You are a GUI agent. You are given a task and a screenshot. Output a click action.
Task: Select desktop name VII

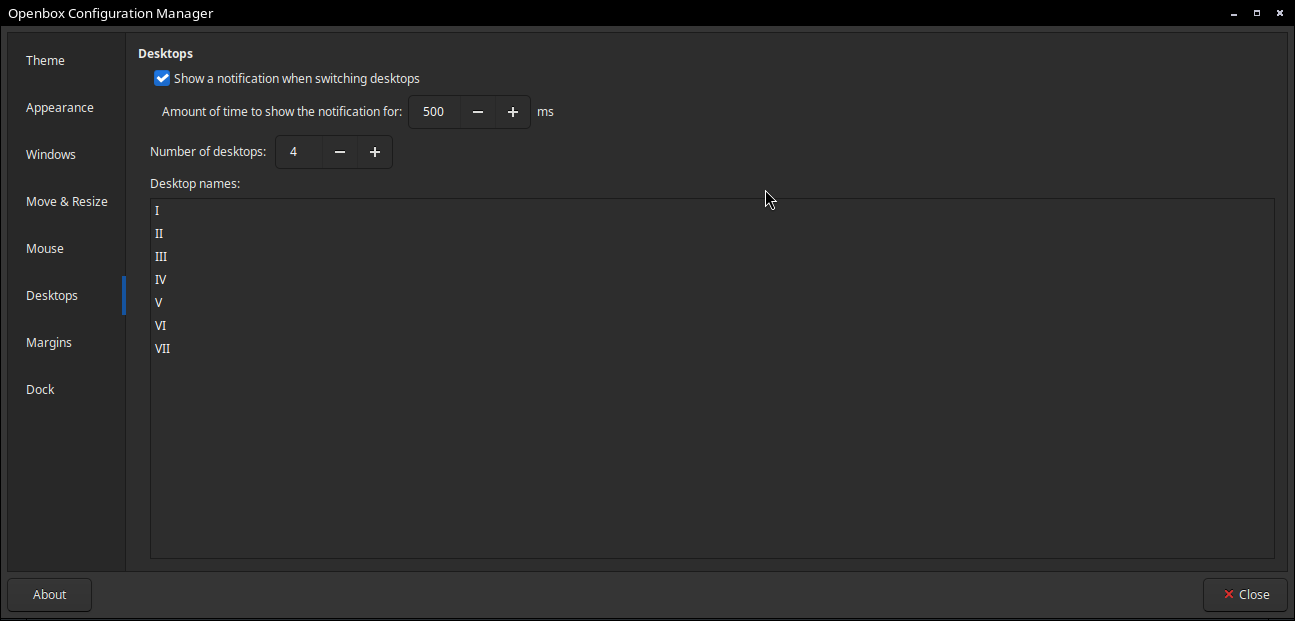coord(712,349)
